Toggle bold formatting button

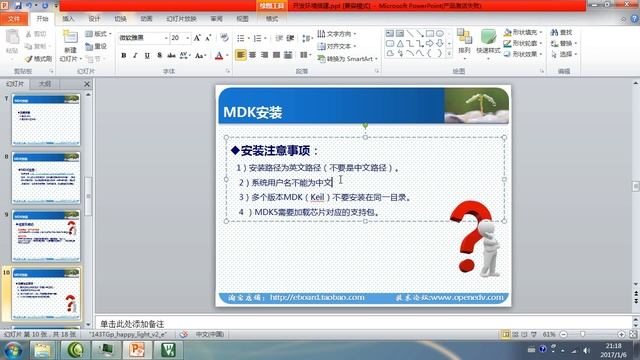(124, 55)
